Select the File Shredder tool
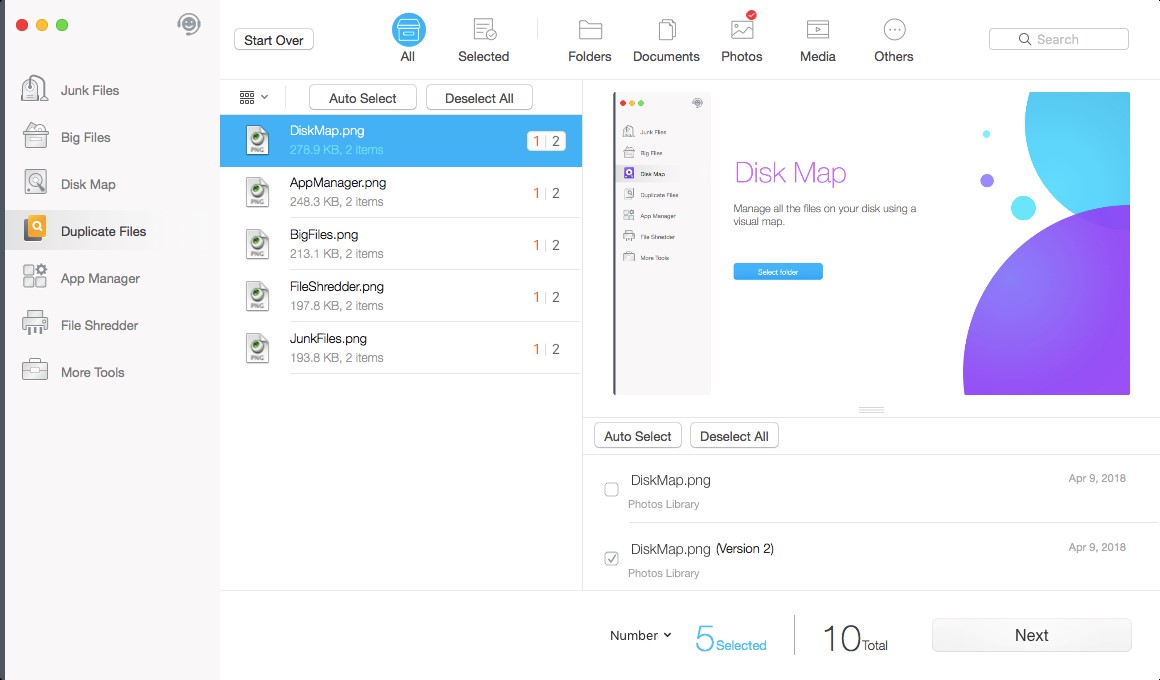 click(97, 324)
